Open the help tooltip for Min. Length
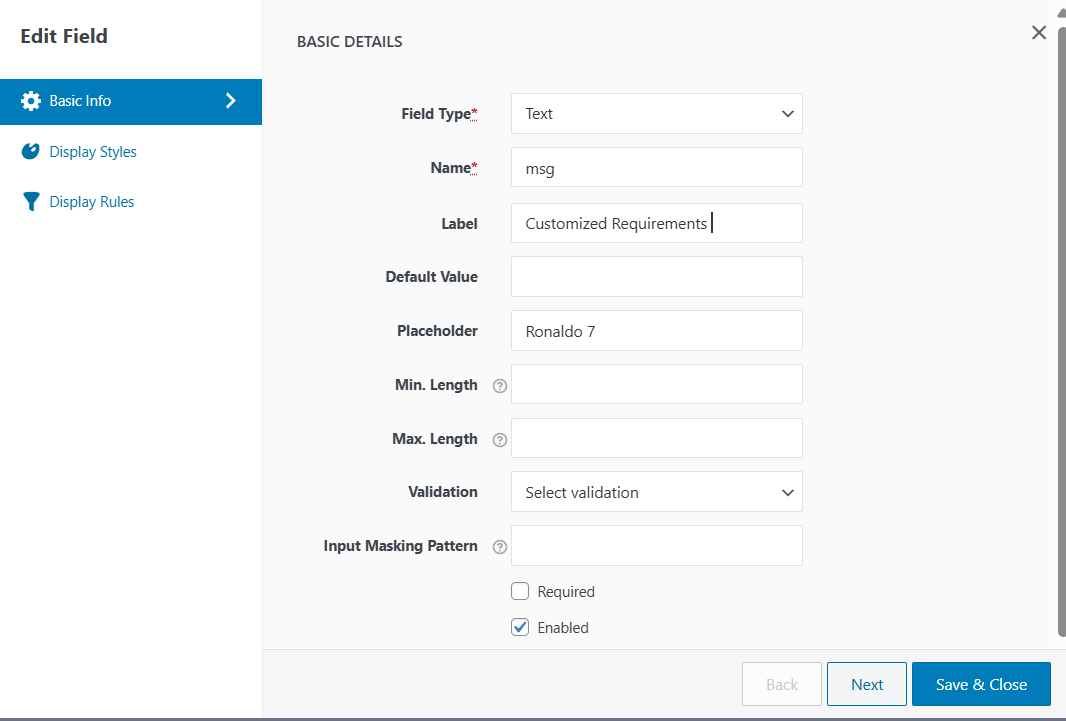 [x=499, y=385]
